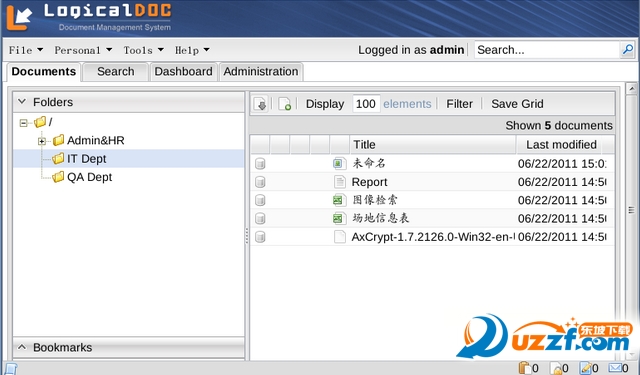The image size is (640, 375).
Task: Open the clipboard counter in status bar
Action: pos(529,368)
